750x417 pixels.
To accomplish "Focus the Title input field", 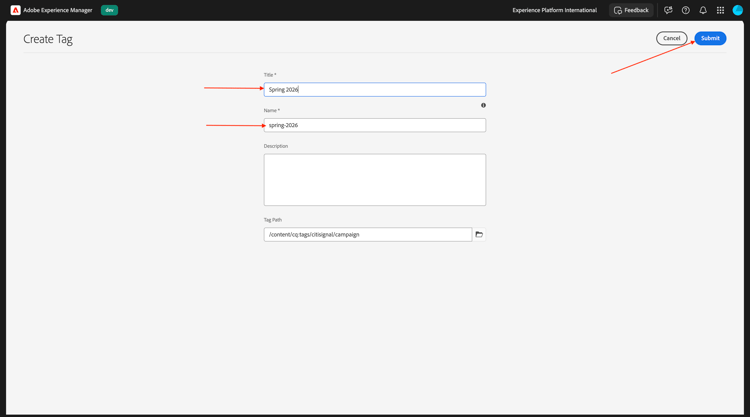I will coord(375,89).
